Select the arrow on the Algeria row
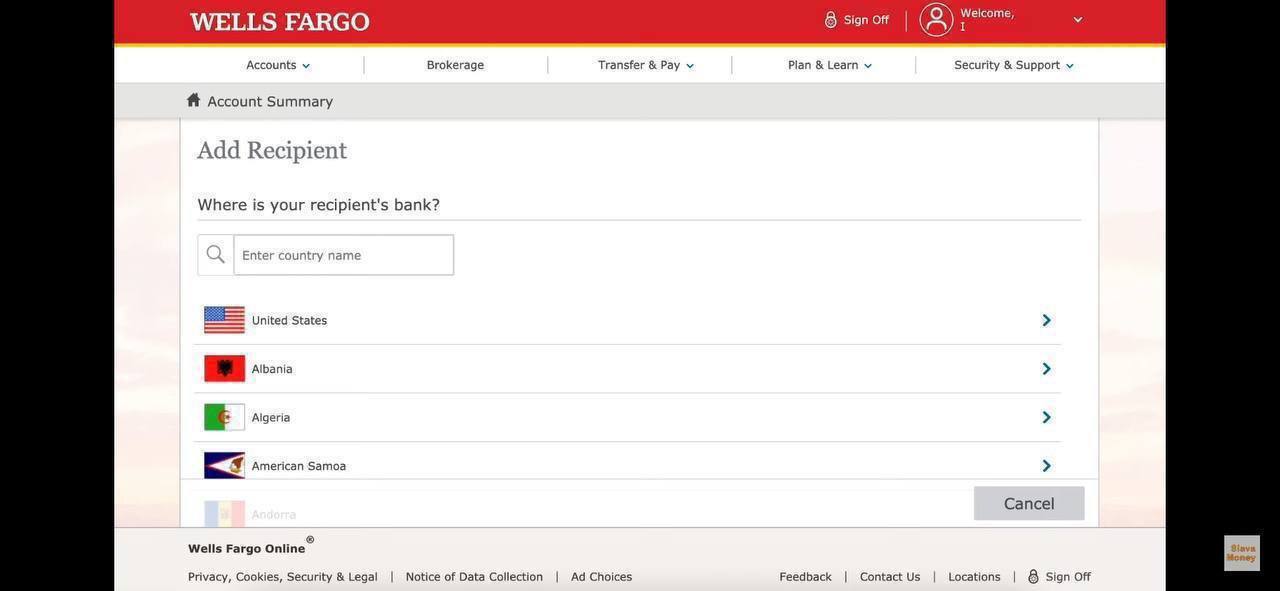The image size is (1280, 591). click(1046, 417)
